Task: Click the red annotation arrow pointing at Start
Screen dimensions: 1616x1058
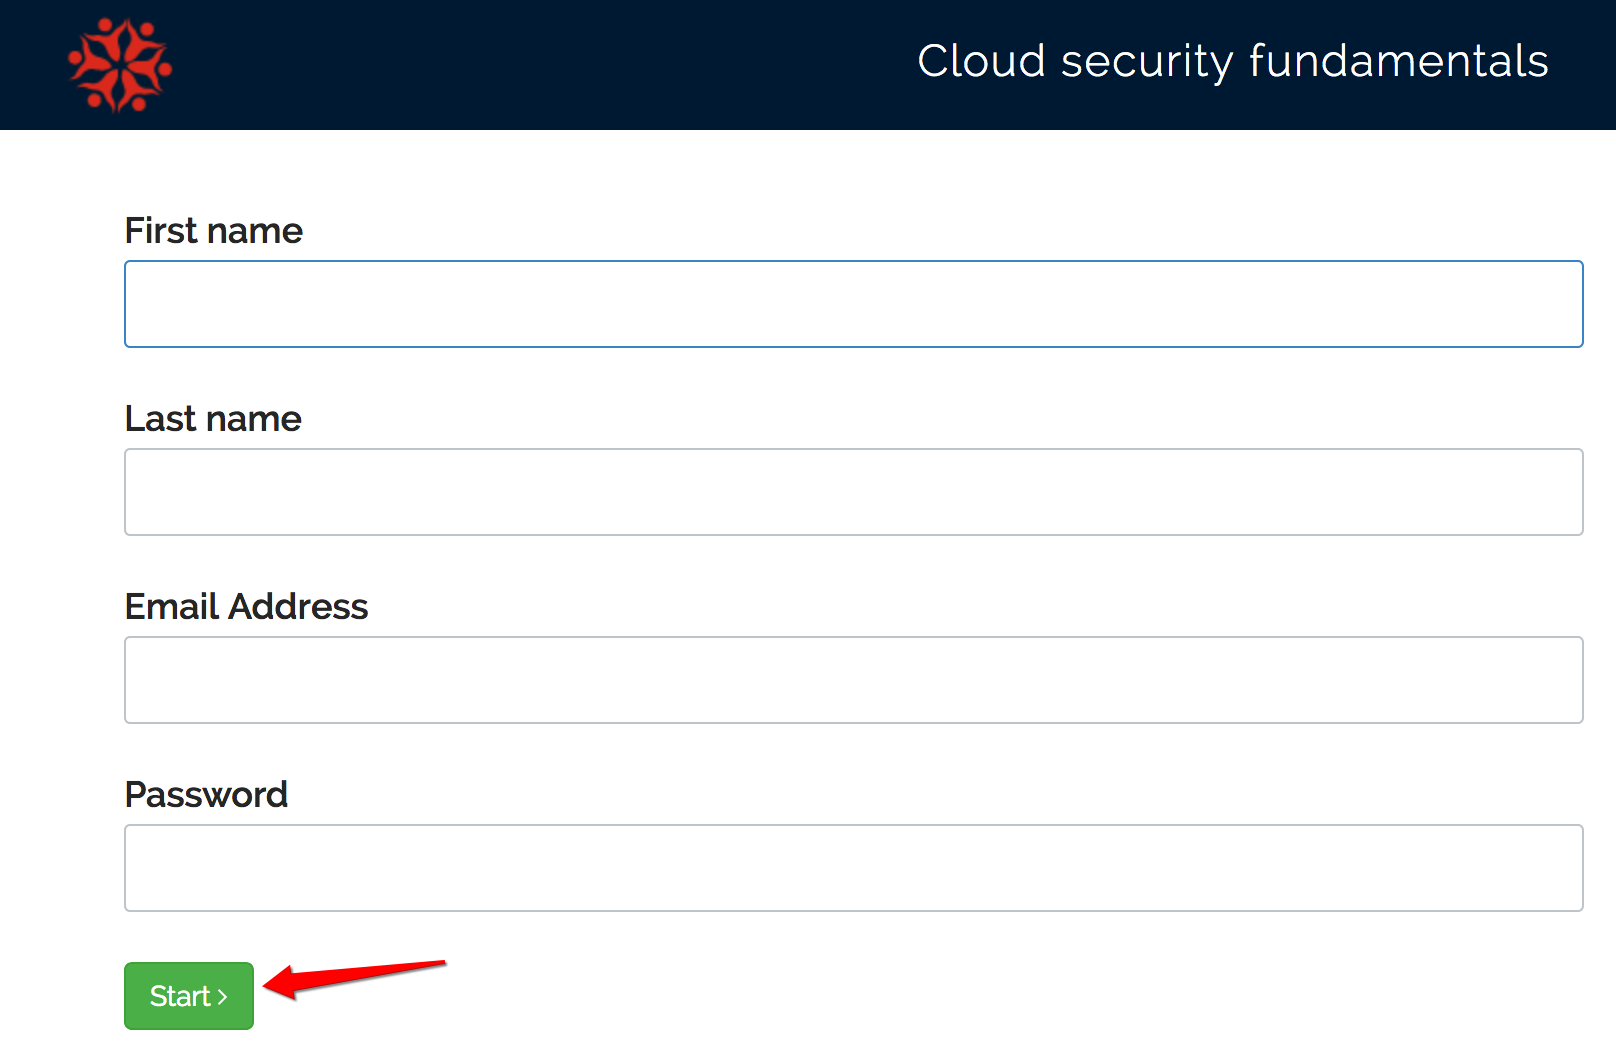Action: (354, 979)
